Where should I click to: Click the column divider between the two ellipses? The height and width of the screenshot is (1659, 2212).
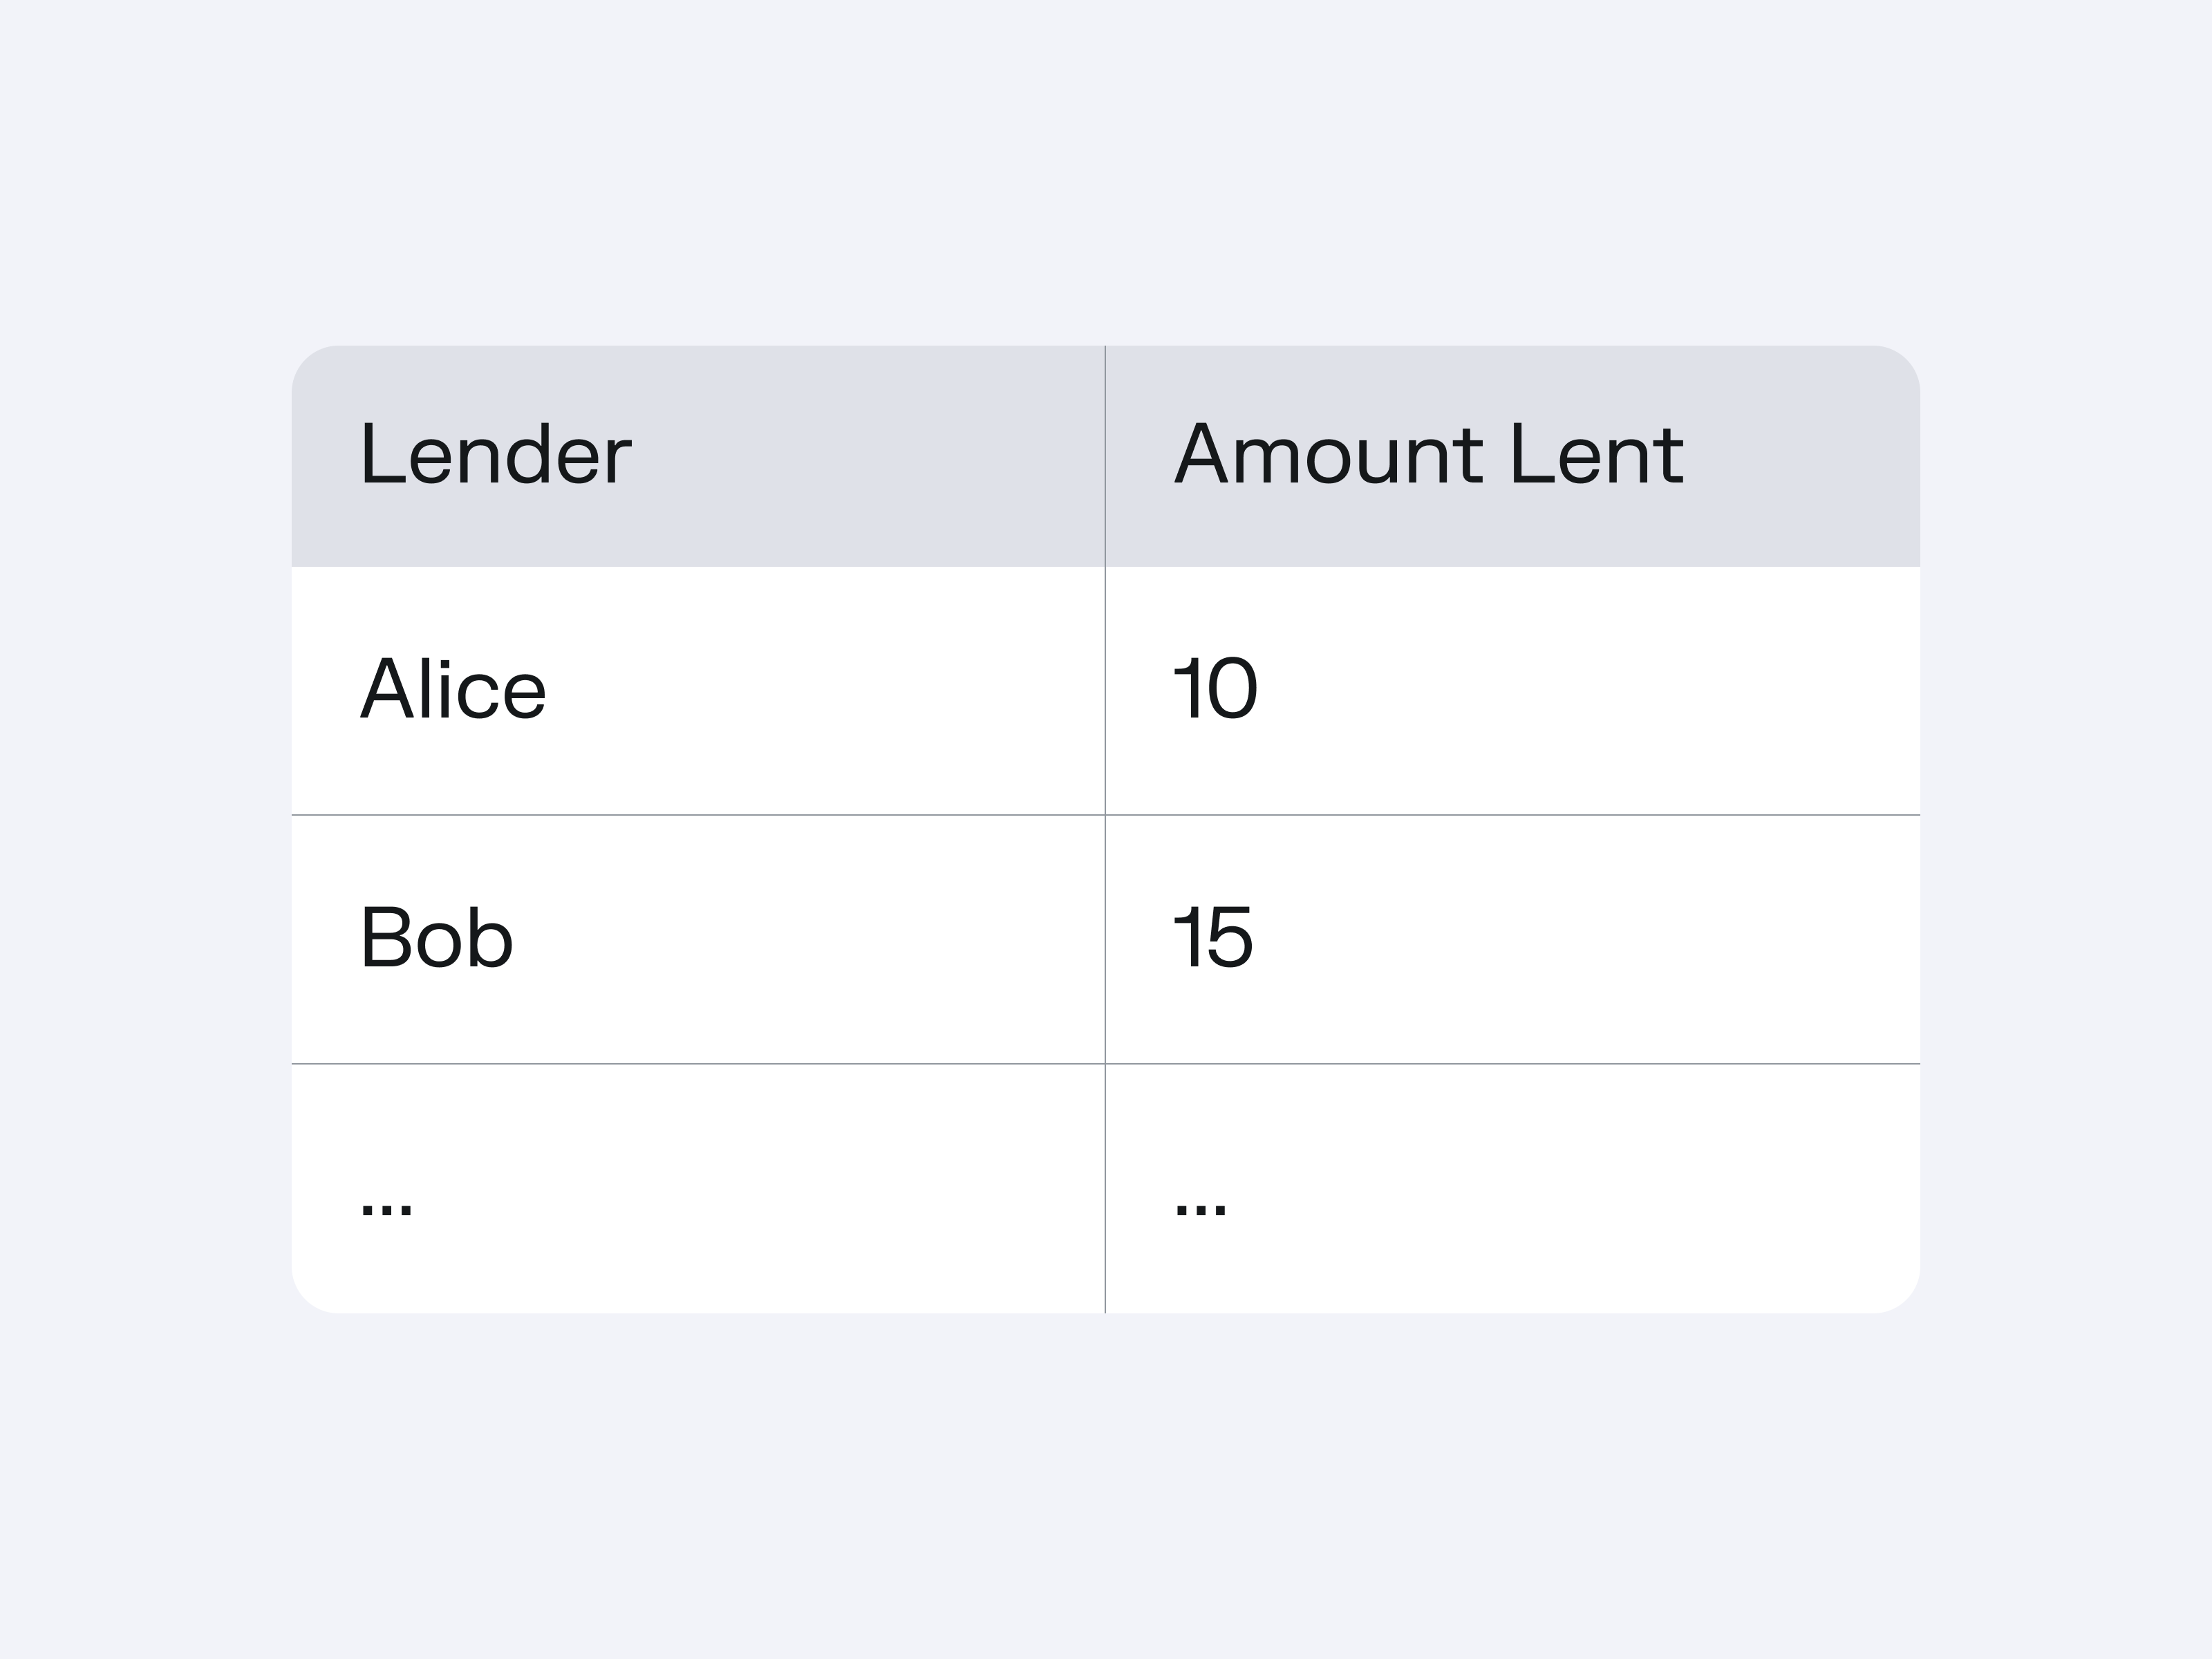(1105, 1188)
